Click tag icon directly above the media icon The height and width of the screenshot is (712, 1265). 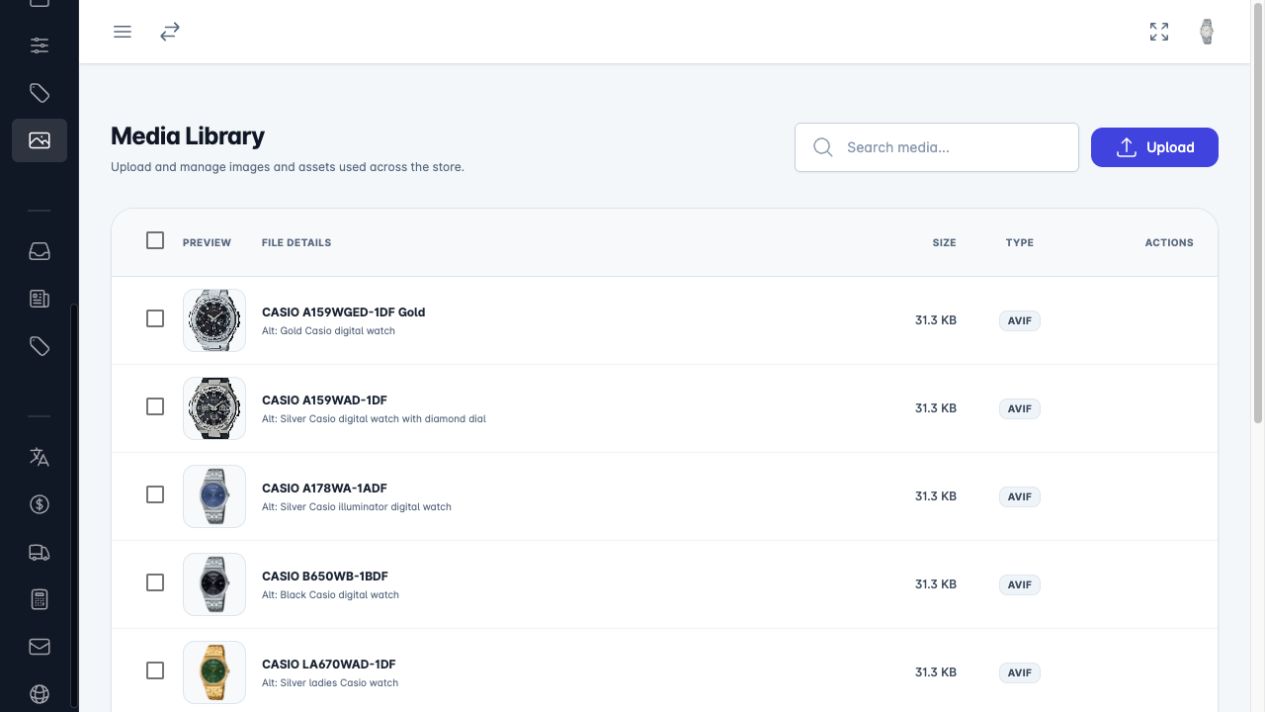[x=39, y=93]
